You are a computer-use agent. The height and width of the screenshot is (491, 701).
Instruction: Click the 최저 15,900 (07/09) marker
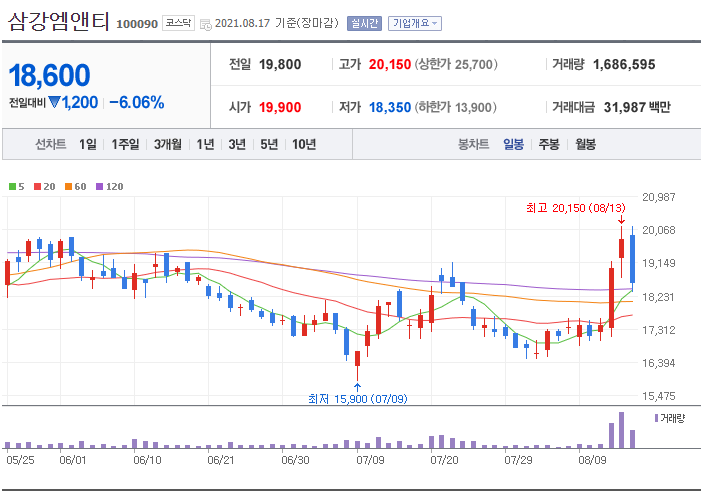[358, 398]
